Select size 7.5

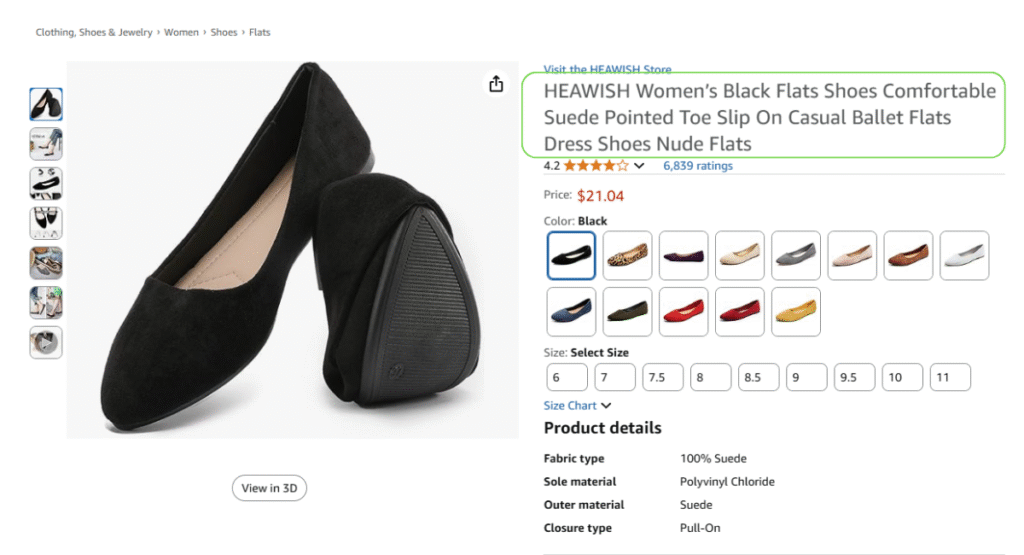(x=662, y=377)
